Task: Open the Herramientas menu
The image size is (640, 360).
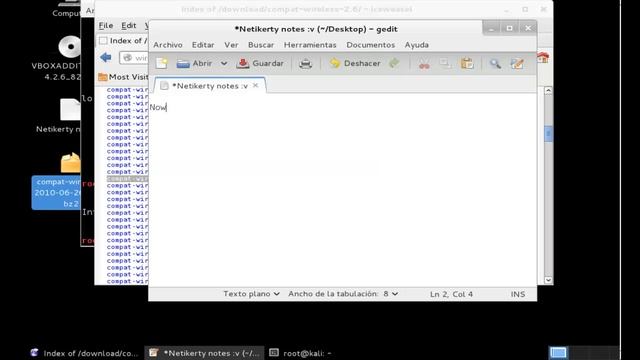Action: tap(310, 45)
